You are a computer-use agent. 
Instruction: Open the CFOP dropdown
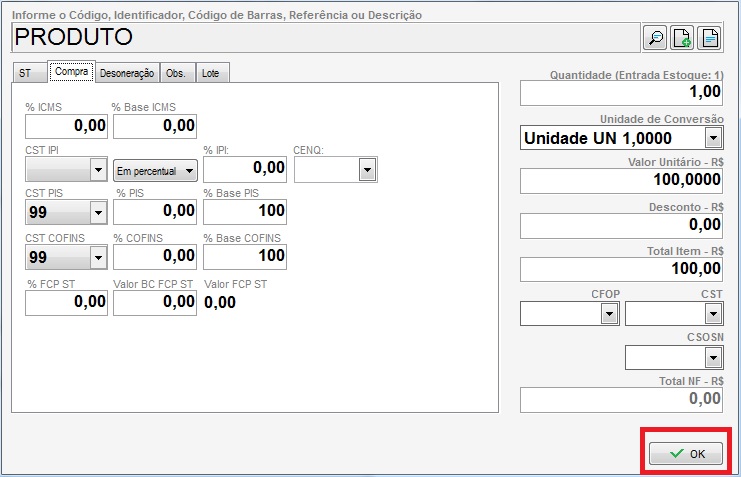point(608,314)
